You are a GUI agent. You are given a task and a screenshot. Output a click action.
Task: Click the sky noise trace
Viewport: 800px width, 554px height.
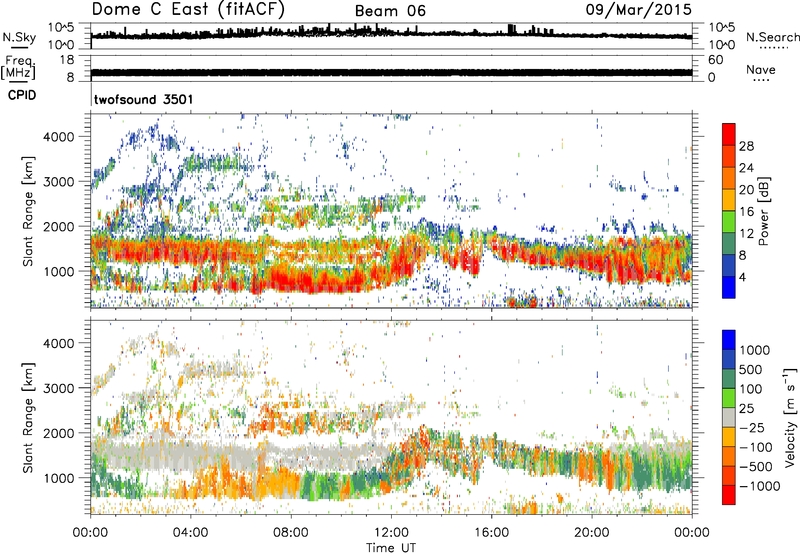tap(391, 34)
